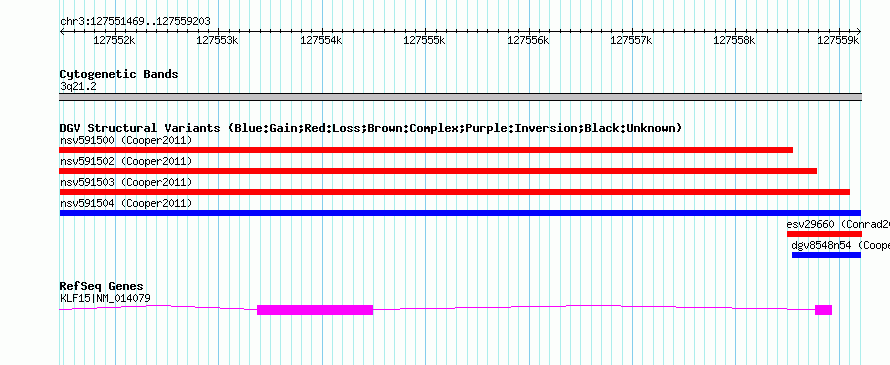Click the dgv8548n54 blue variant bar
890x365 pixels.
tap(826, 255)
